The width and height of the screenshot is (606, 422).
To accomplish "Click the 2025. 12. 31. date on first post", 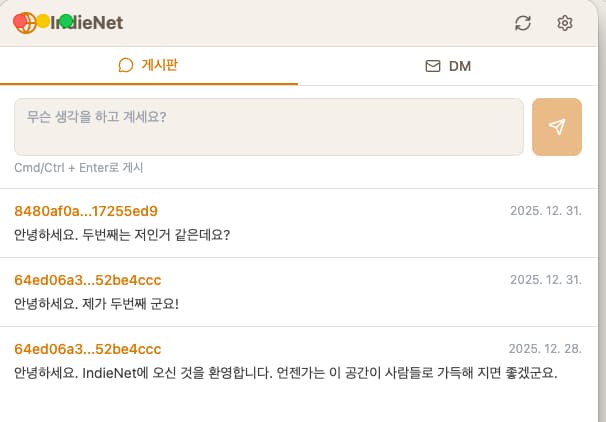I will click(545, 211).
